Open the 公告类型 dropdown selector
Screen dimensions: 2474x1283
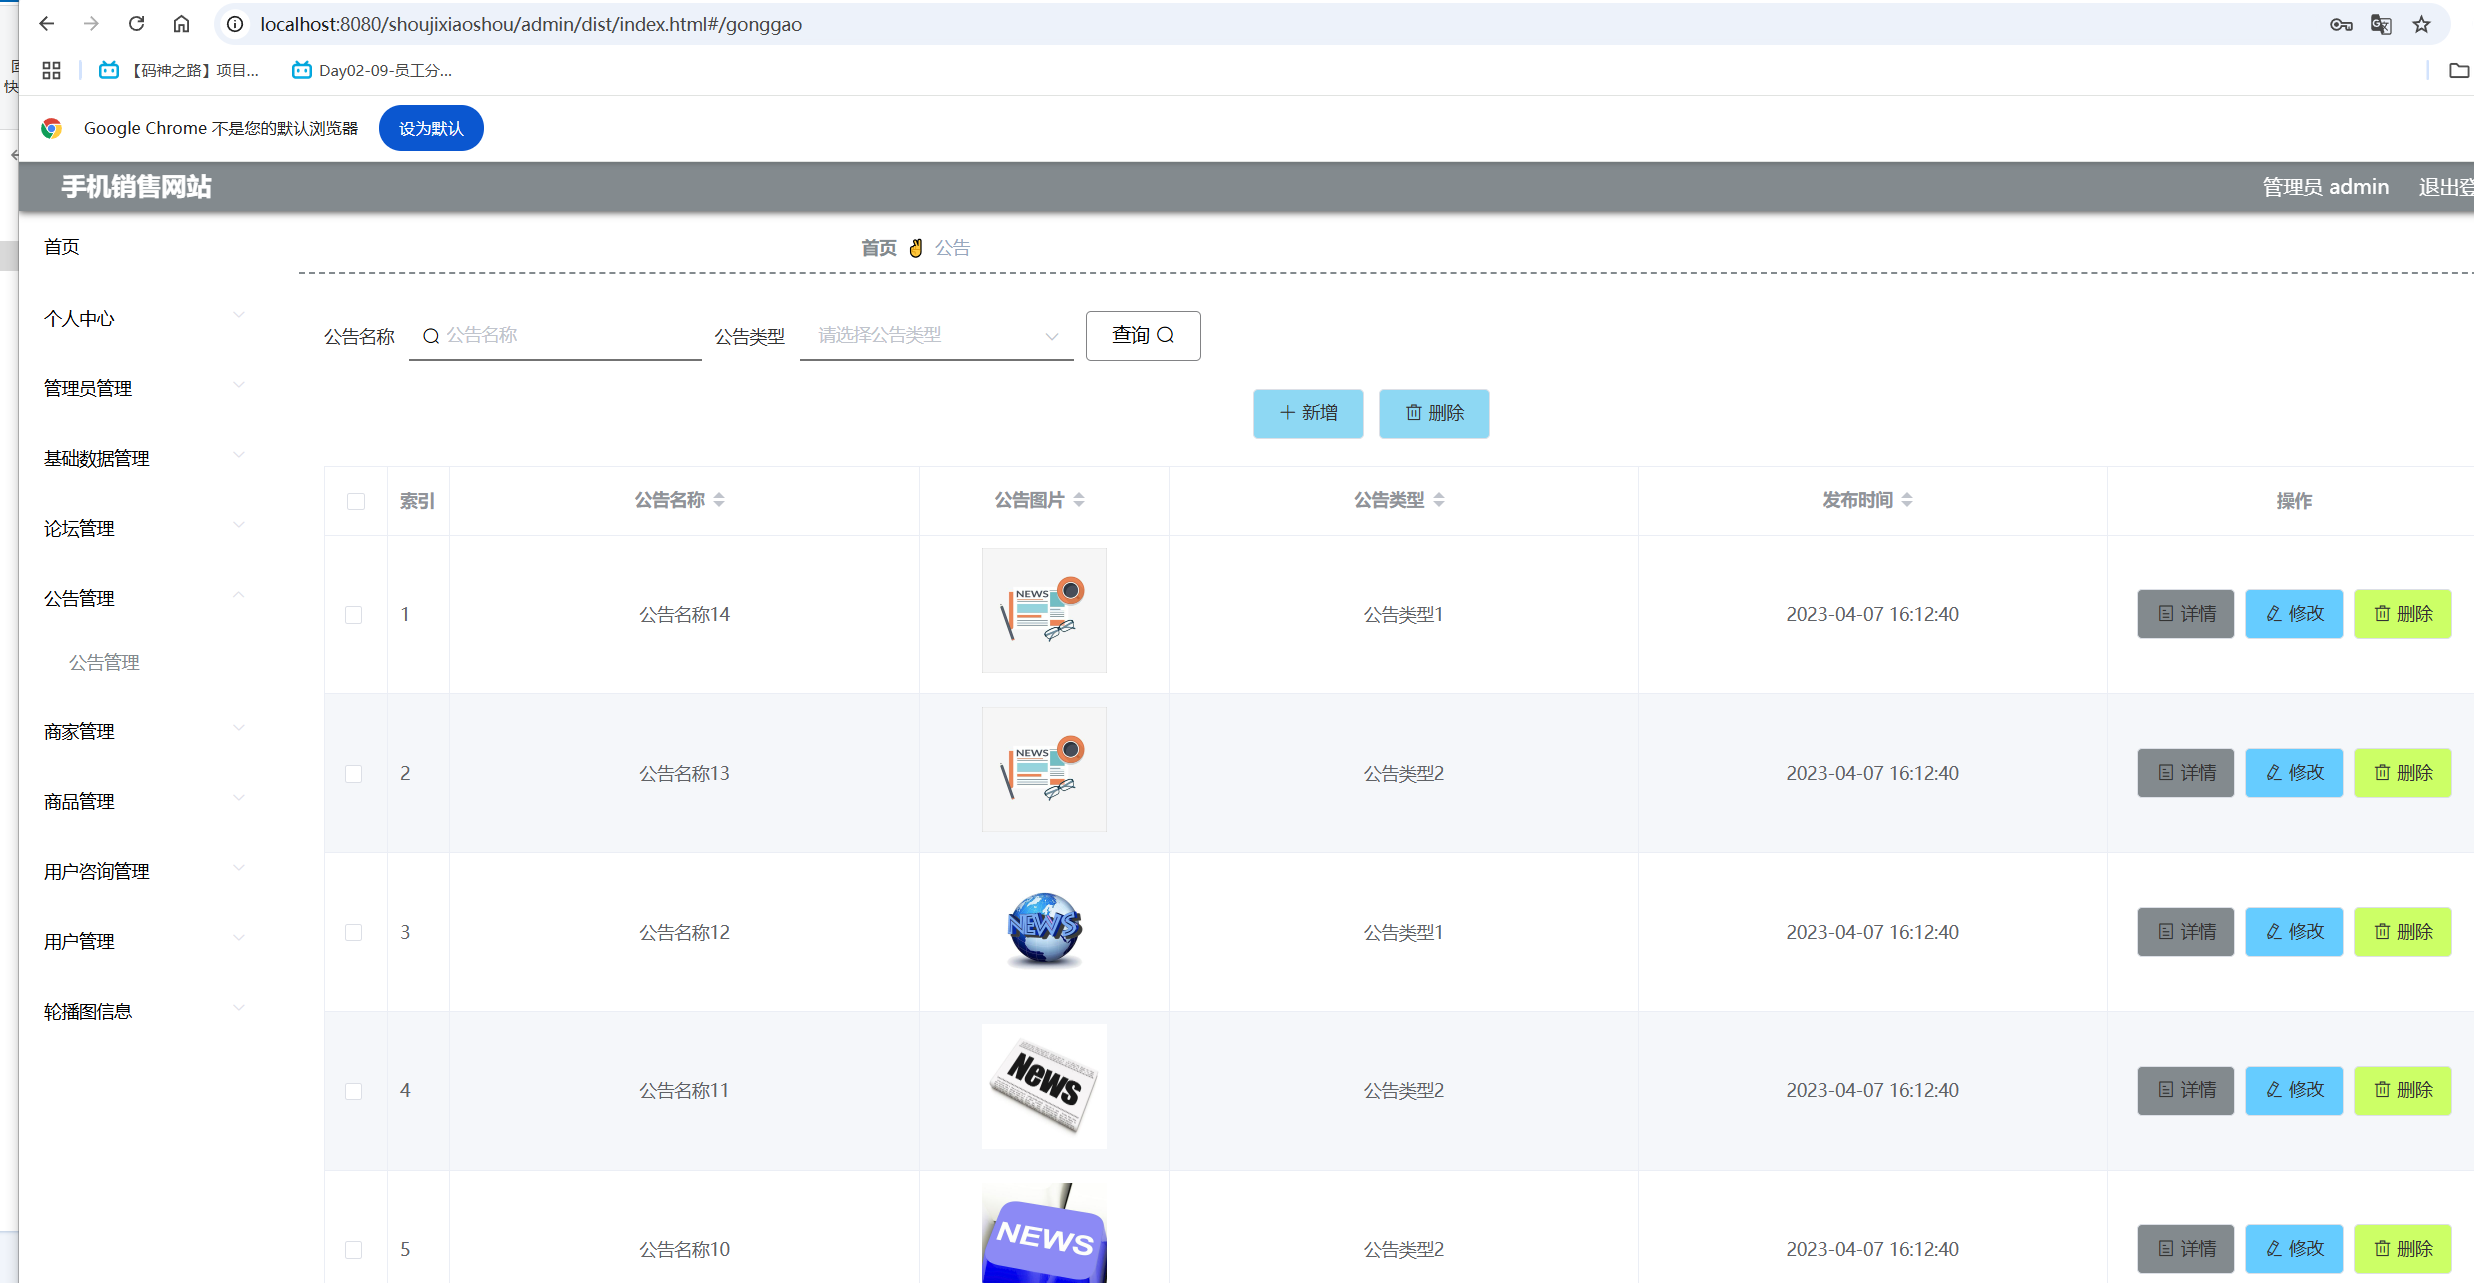(x=935, y=336)
